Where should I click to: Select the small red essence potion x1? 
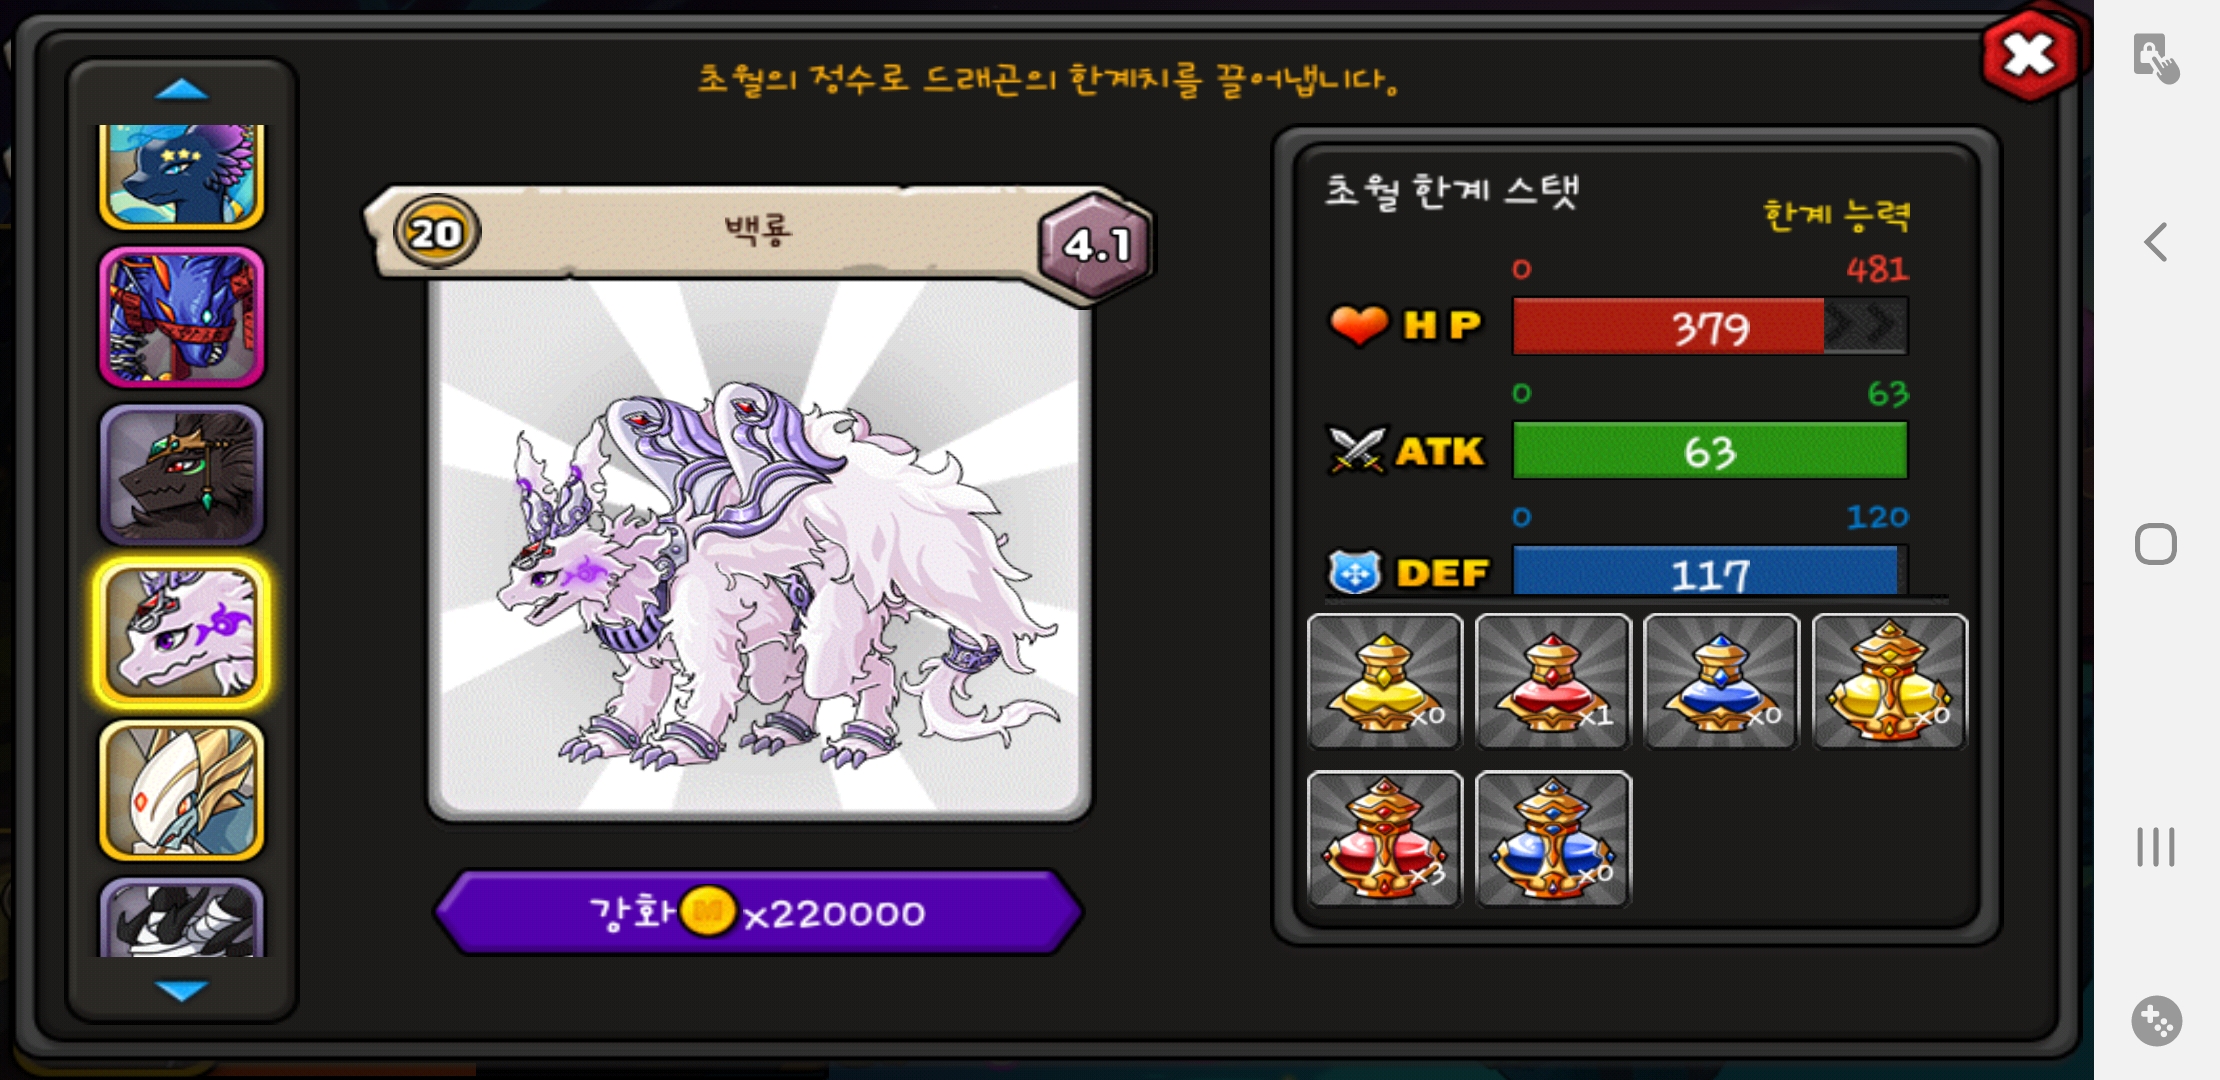pyautogui.click(x=1553, y=682)
